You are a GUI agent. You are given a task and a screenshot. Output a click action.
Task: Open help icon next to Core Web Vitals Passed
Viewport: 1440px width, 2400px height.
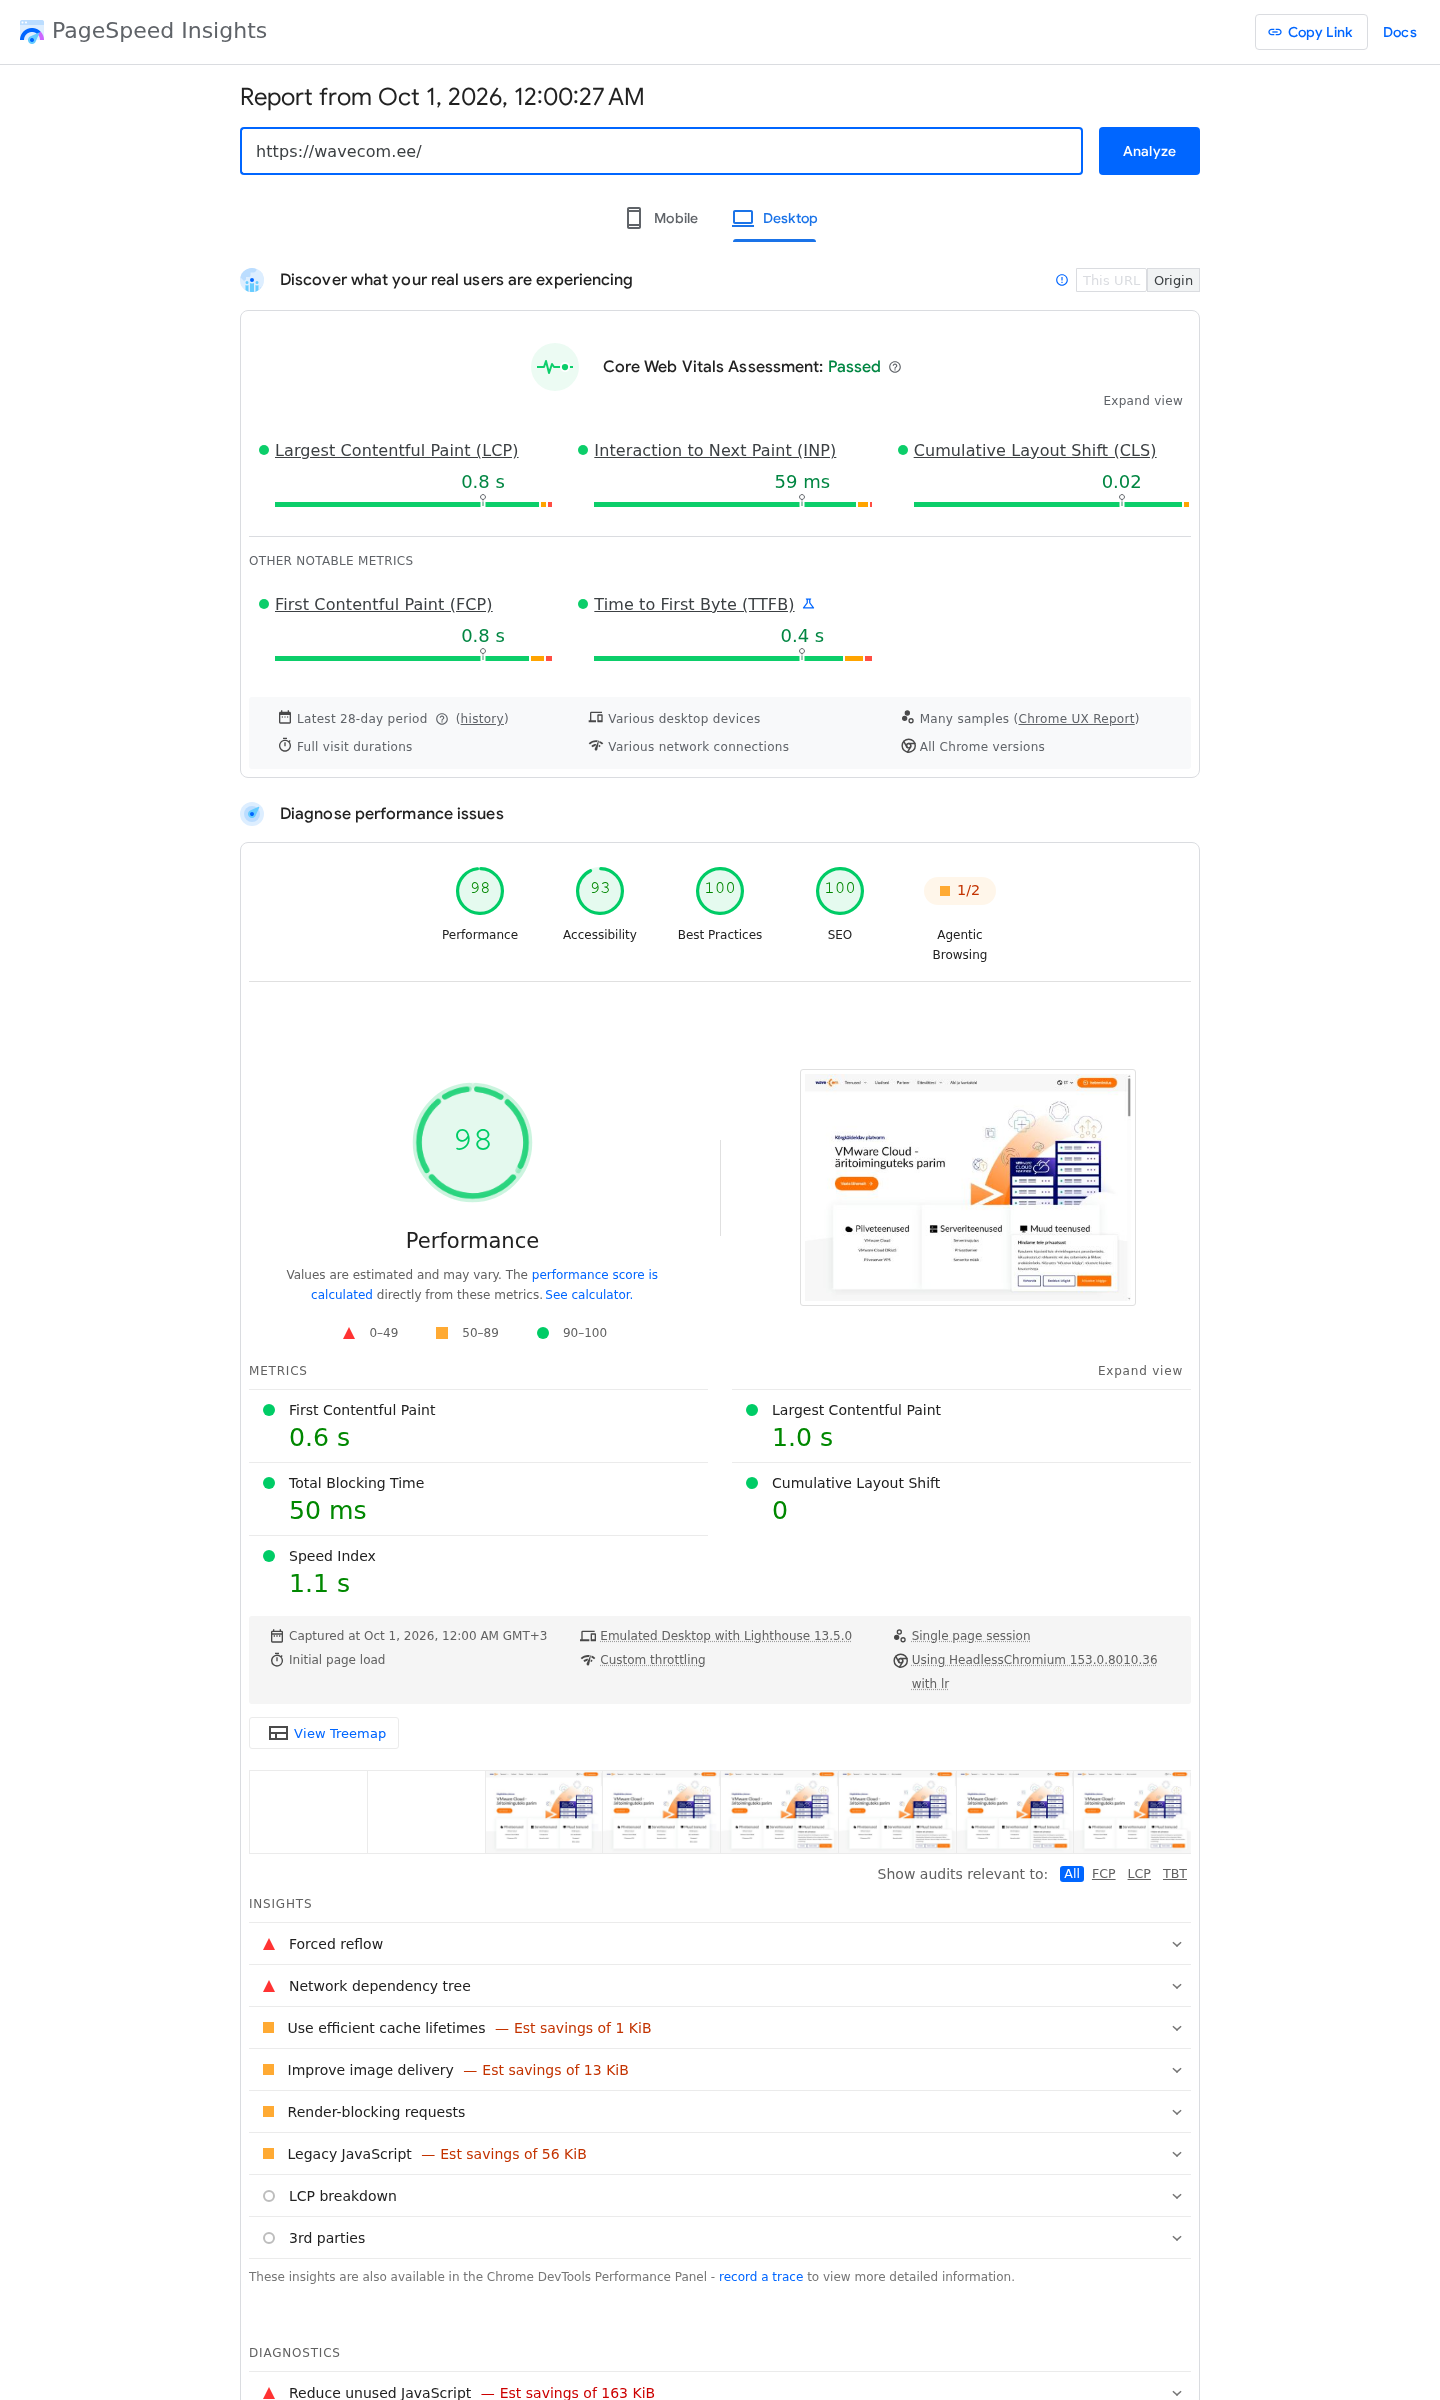(895, 367)
